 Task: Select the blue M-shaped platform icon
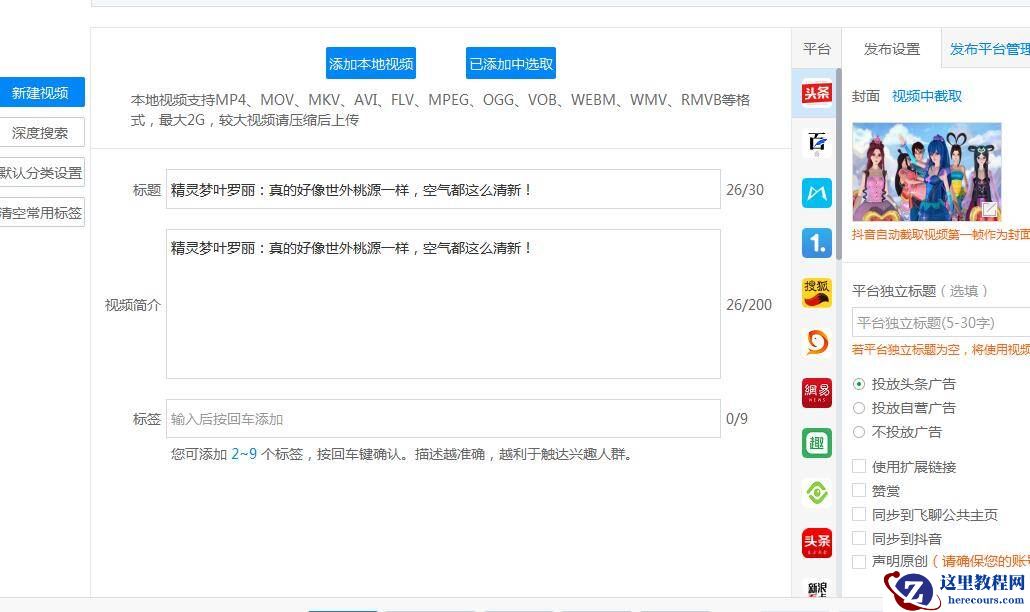click(x=816, y=193)
